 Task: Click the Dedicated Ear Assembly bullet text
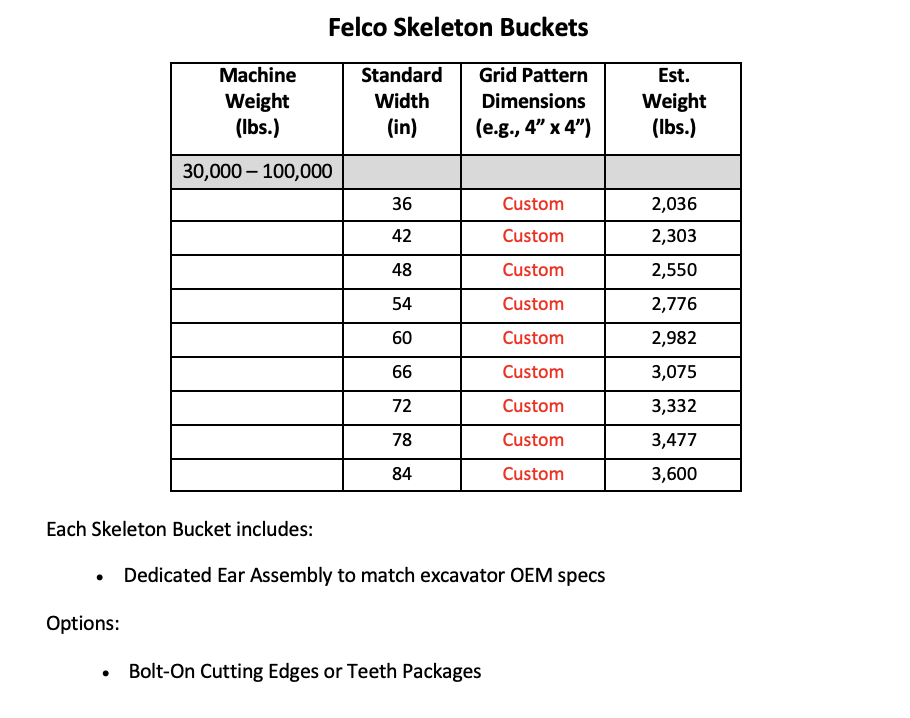[x=364, y=575]
